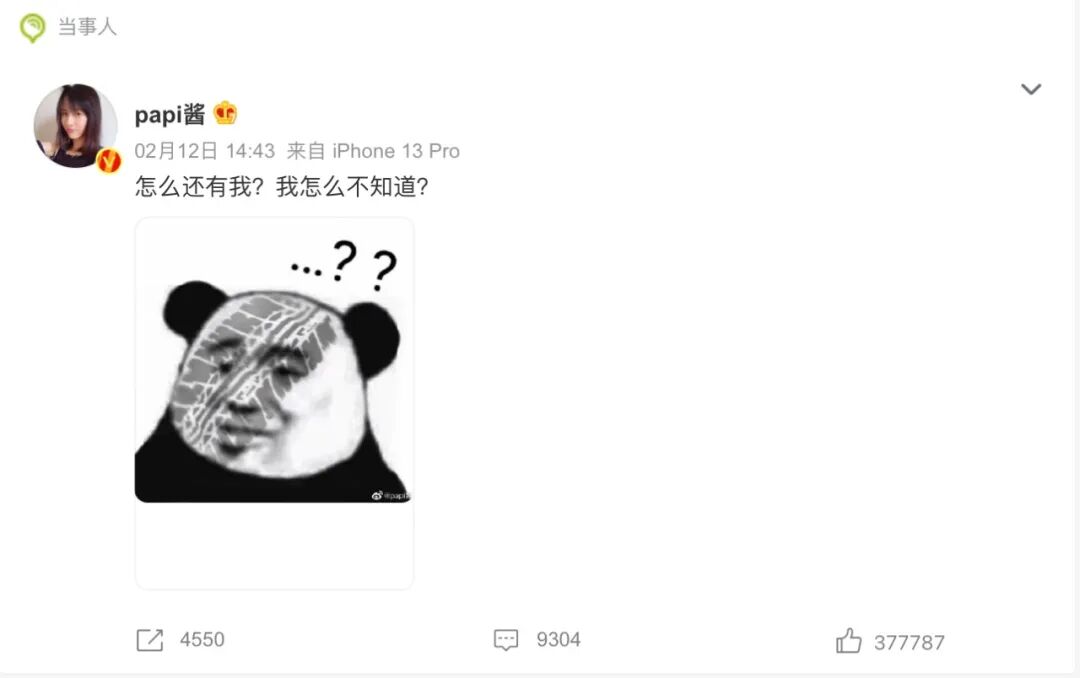This screenshot has height=678, width=1080.
Task: Click blank area below the meme in card
Action: click(274, 544)
